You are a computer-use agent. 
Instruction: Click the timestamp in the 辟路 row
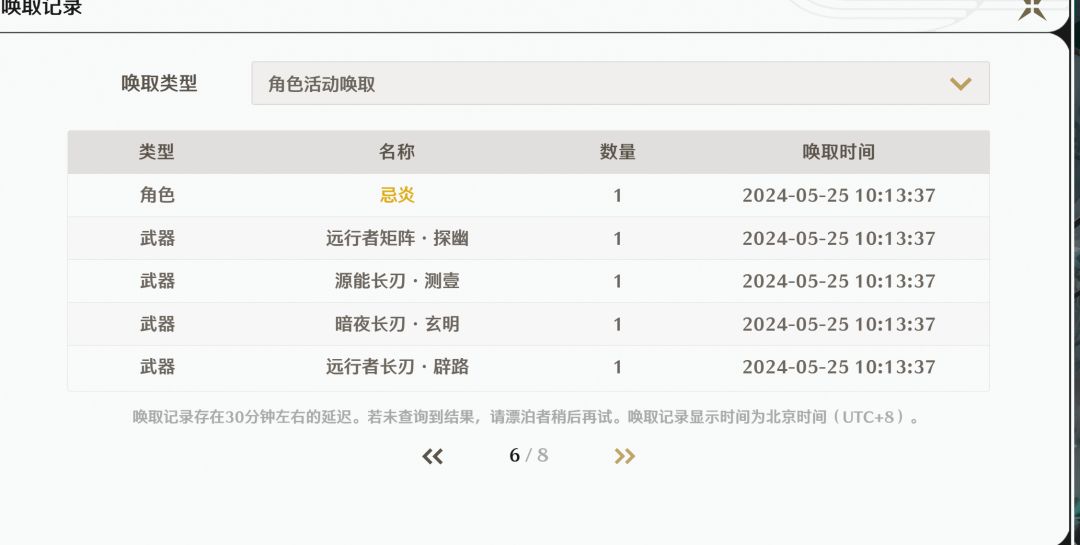(x=838, y=367)
